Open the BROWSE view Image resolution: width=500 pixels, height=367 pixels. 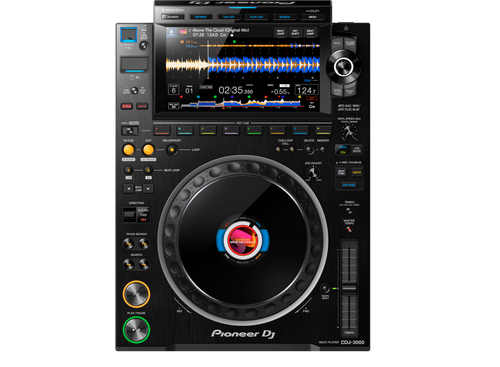201,17
